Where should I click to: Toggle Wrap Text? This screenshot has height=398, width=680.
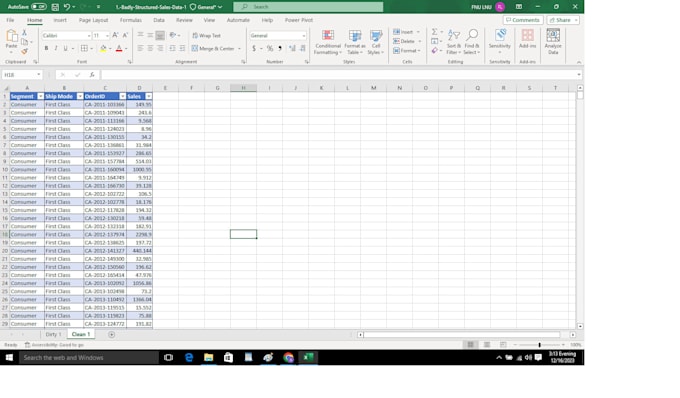coord(206,36)
